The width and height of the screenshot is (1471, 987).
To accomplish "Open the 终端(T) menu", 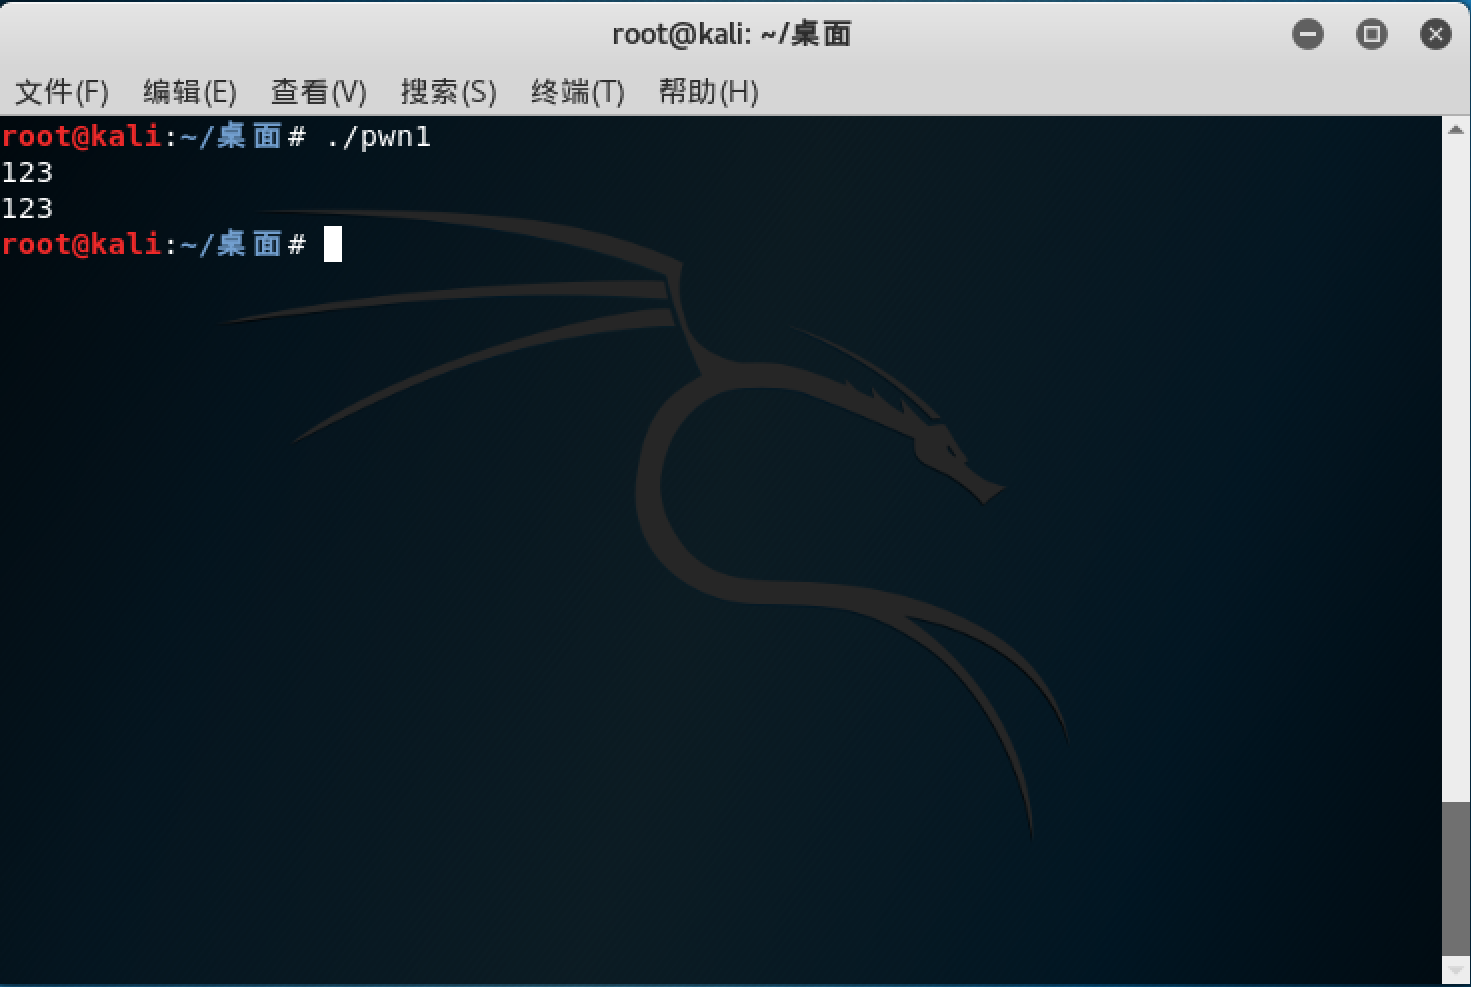I will coord(577,92).
